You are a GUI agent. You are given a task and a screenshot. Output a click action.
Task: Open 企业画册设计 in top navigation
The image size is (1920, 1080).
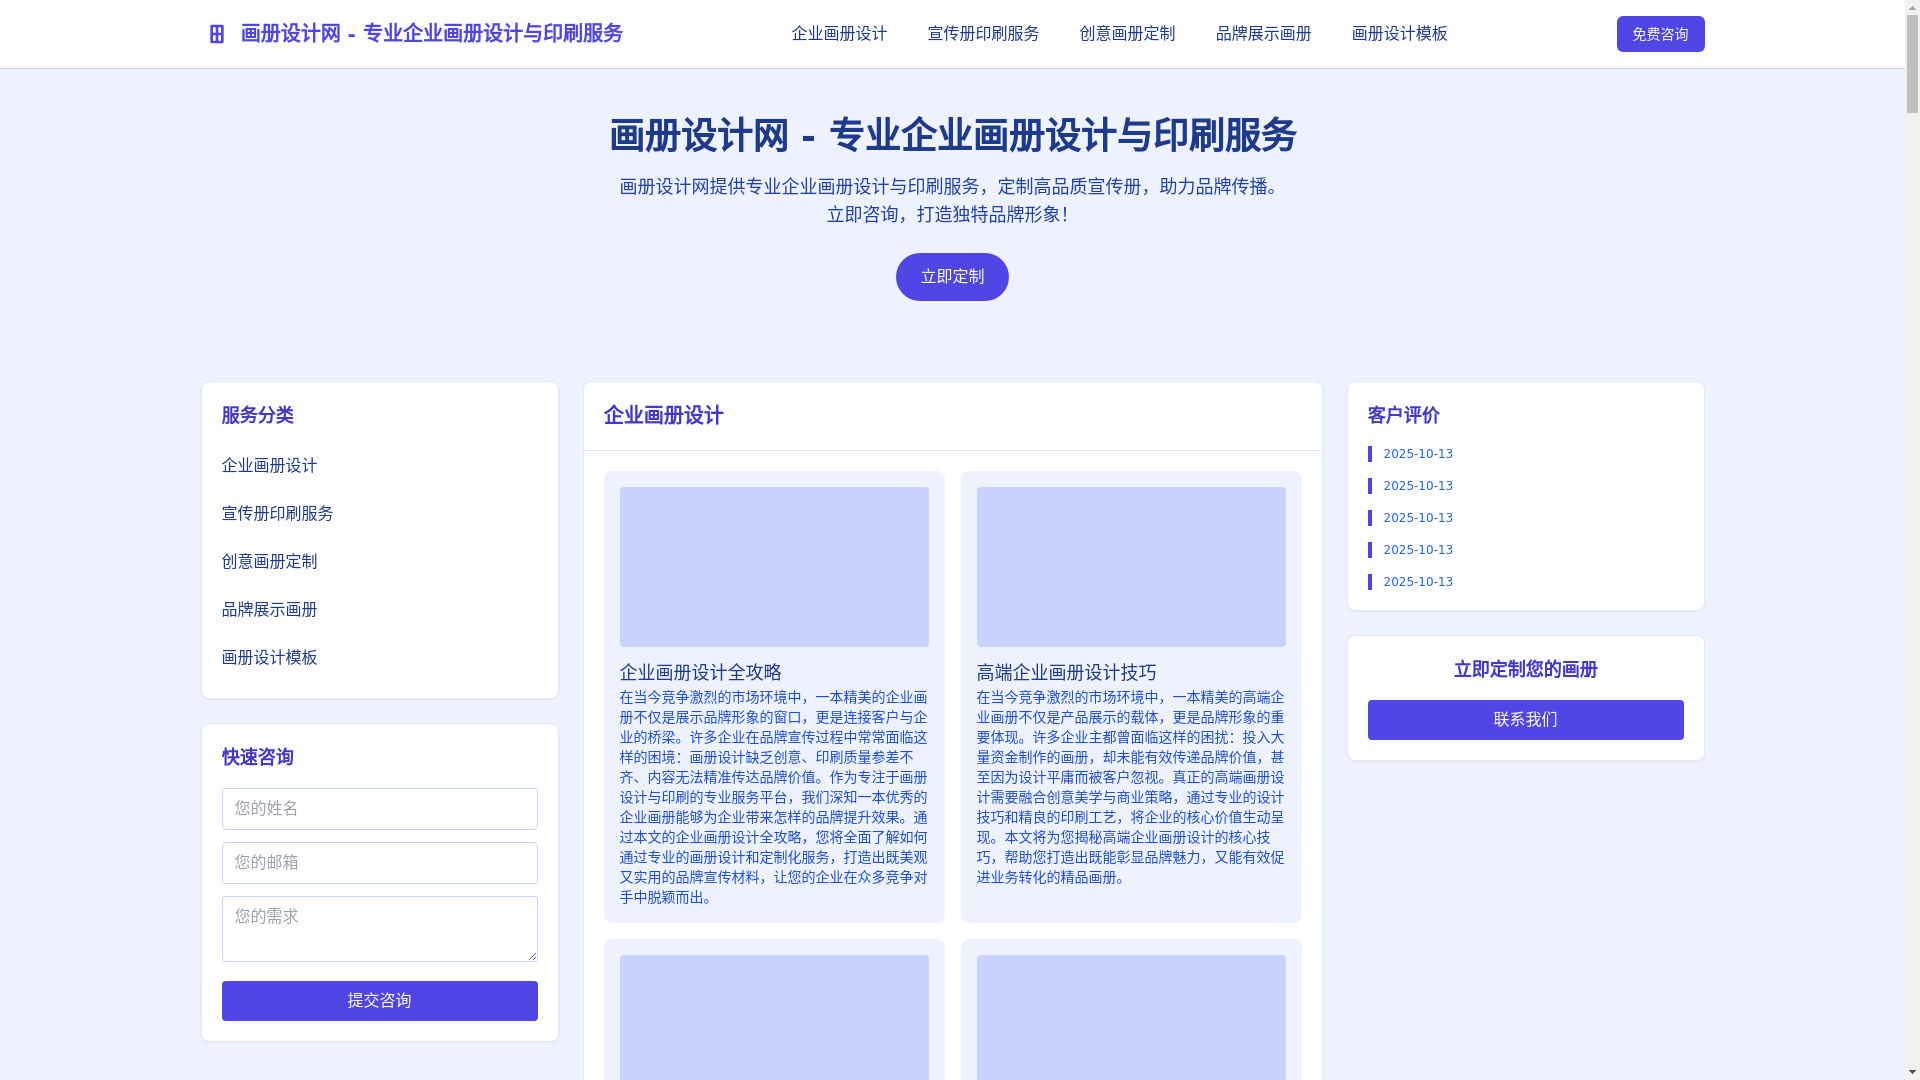[839, 34]
